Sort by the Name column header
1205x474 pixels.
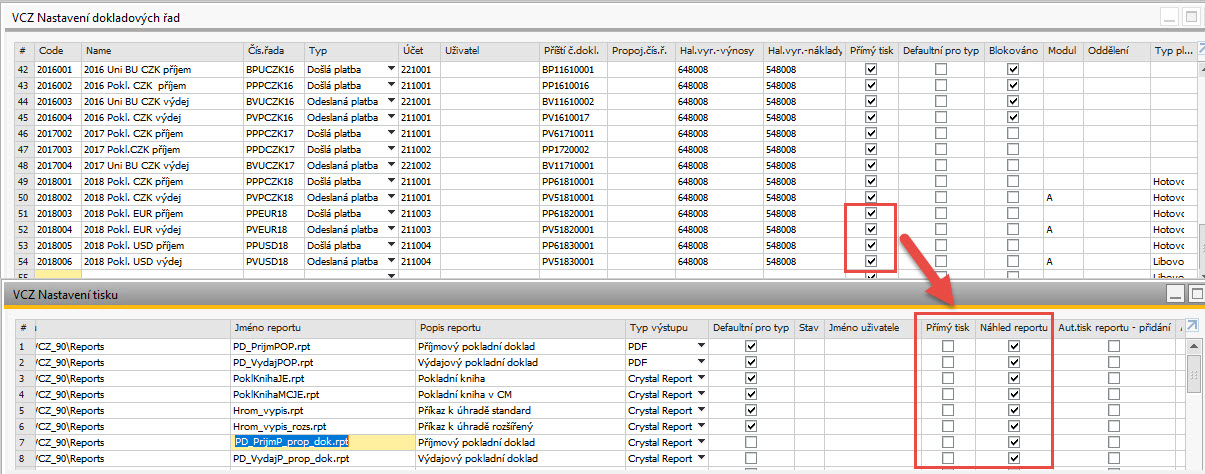pyautogui.click(x=162, y=49)
